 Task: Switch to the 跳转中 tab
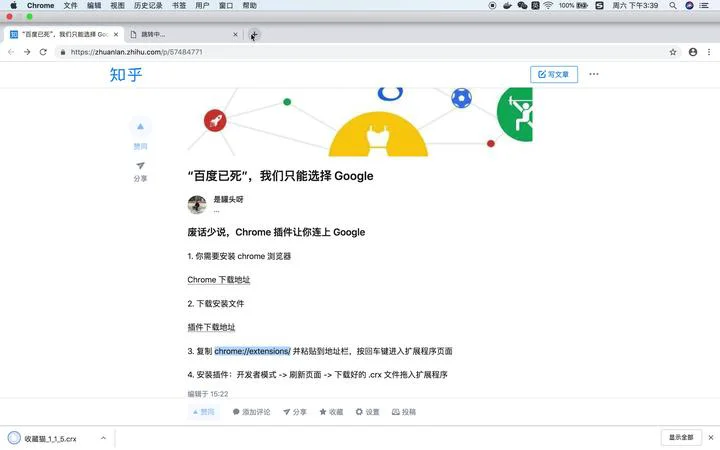(x=184, y=34)
